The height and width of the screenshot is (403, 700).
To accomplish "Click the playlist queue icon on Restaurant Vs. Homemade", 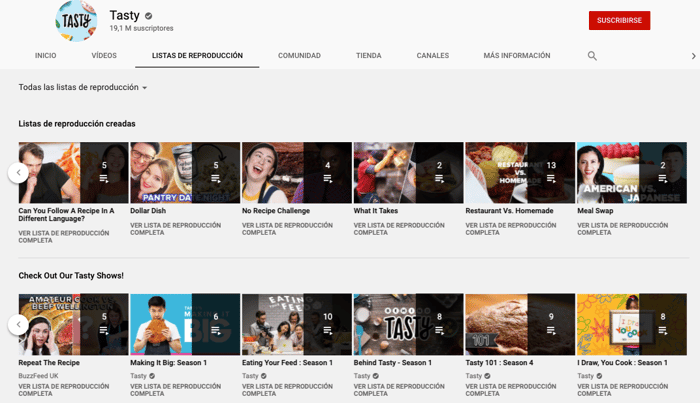I will 551,179.
